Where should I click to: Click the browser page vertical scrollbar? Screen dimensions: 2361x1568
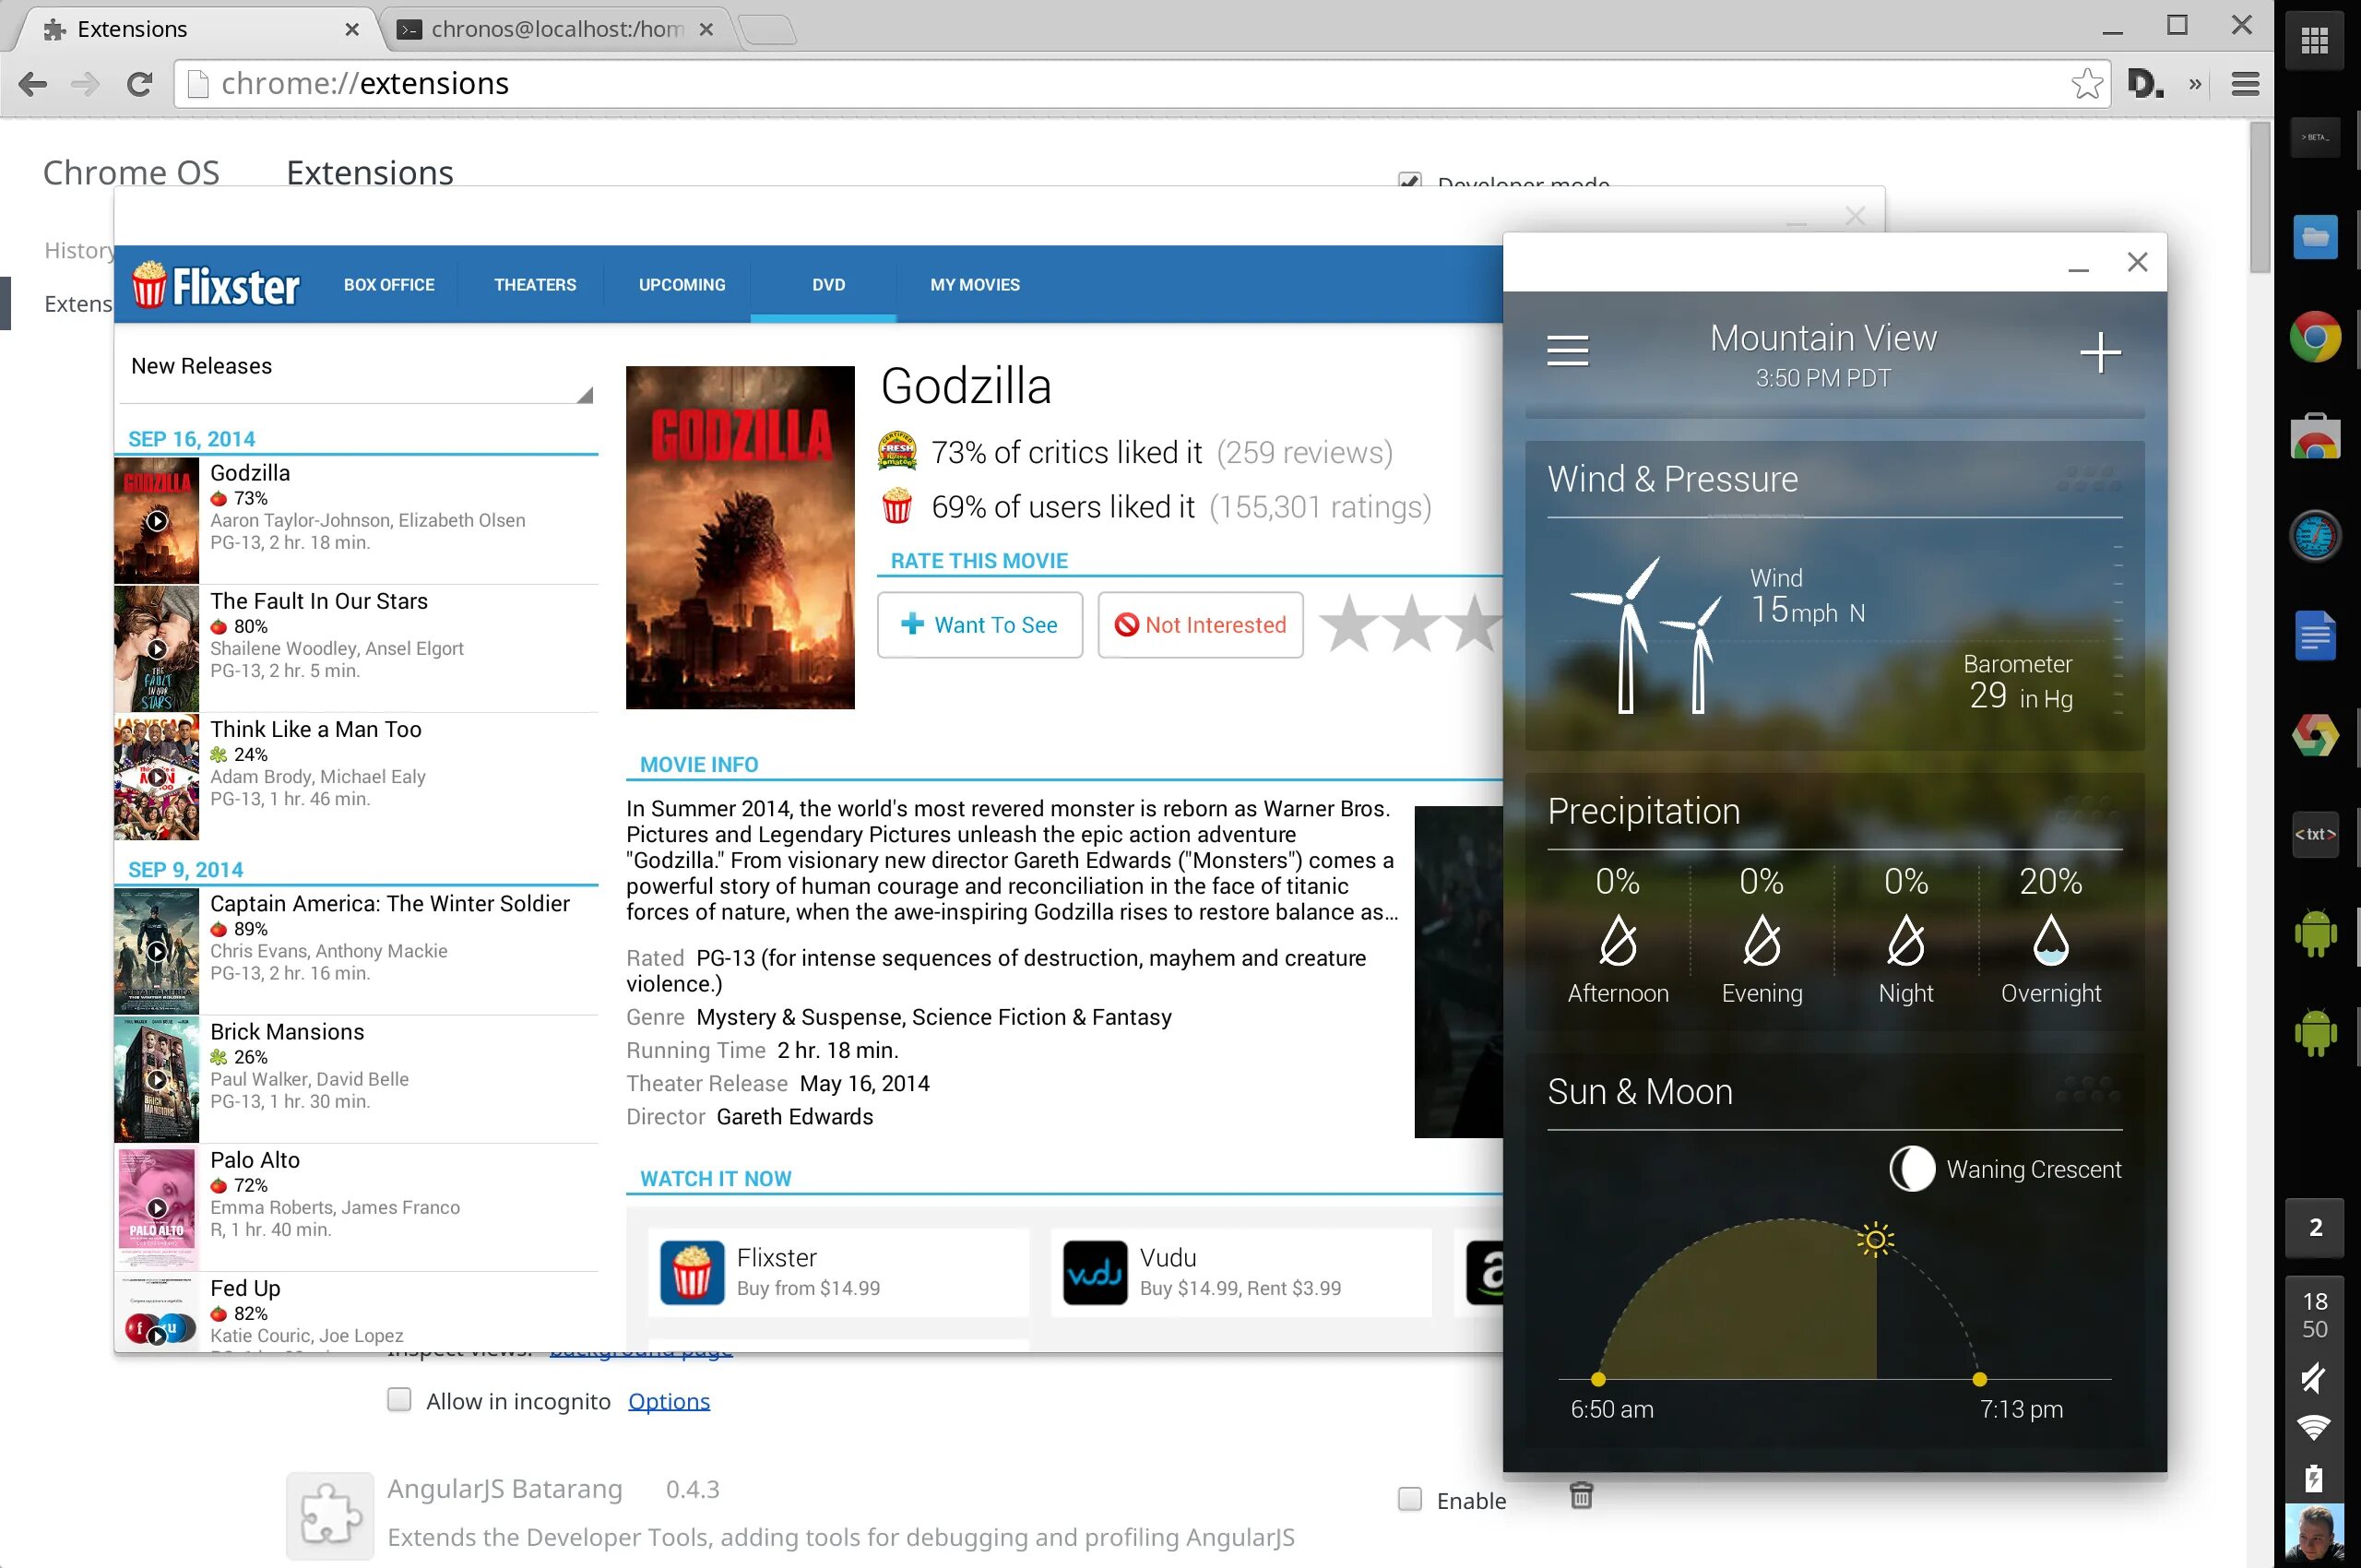[2259, 198]
